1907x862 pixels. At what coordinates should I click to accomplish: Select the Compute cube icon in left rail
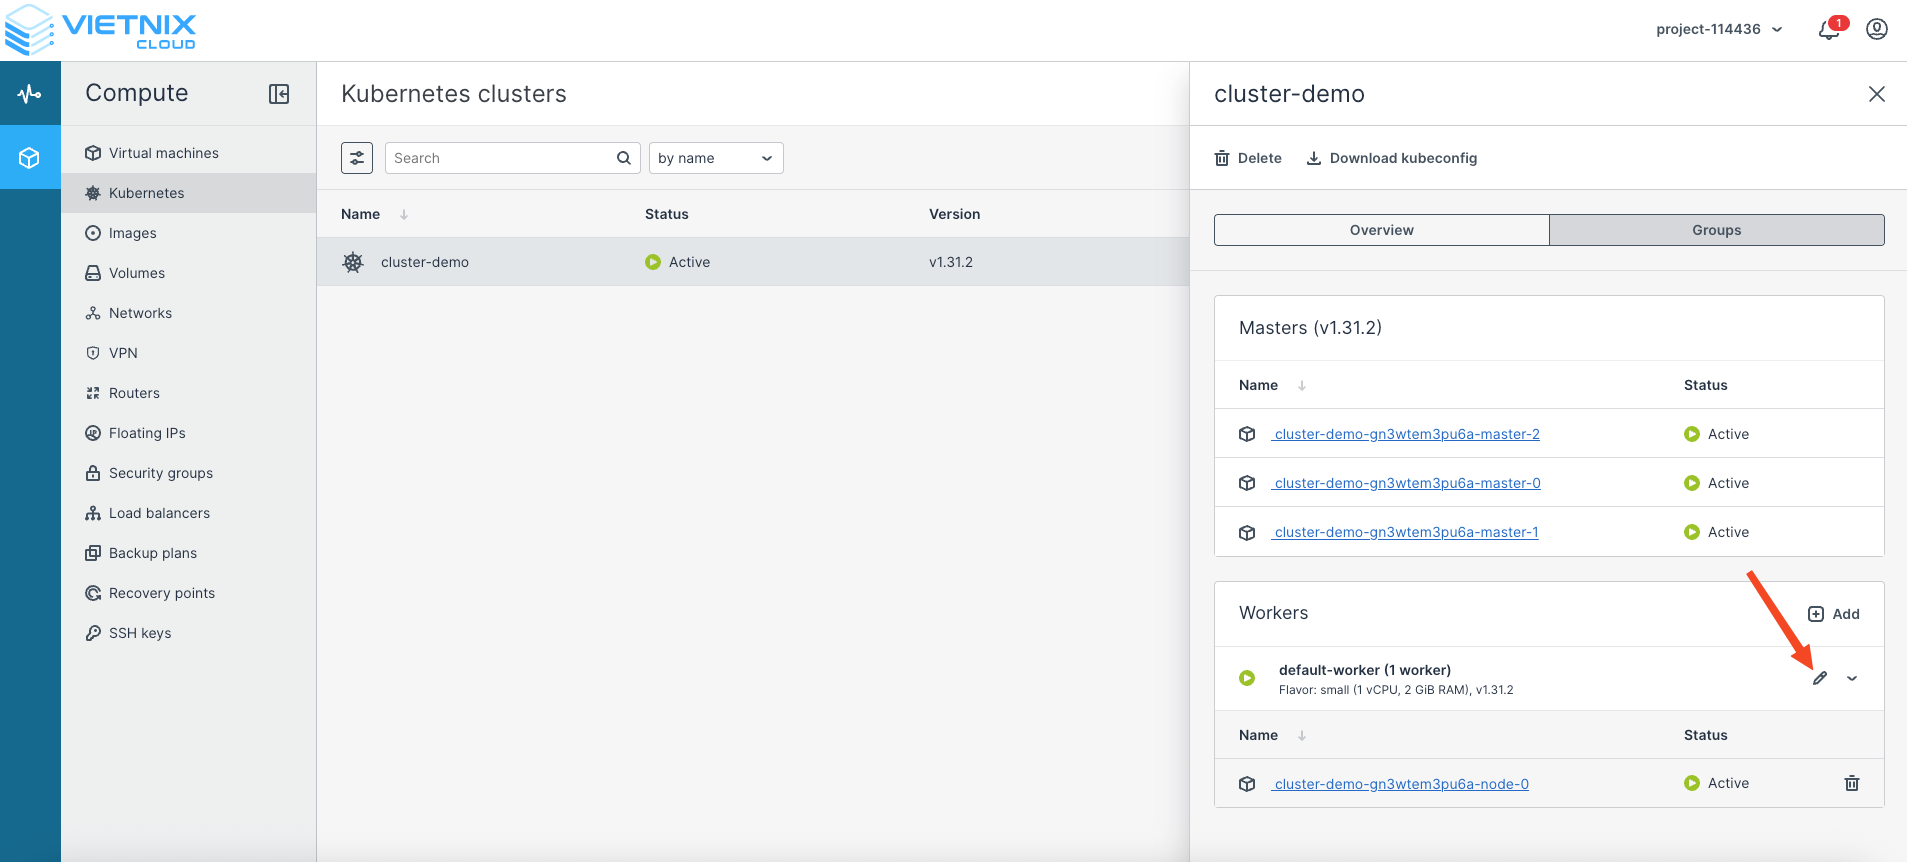pyautogui.click(x=30, y=158)
